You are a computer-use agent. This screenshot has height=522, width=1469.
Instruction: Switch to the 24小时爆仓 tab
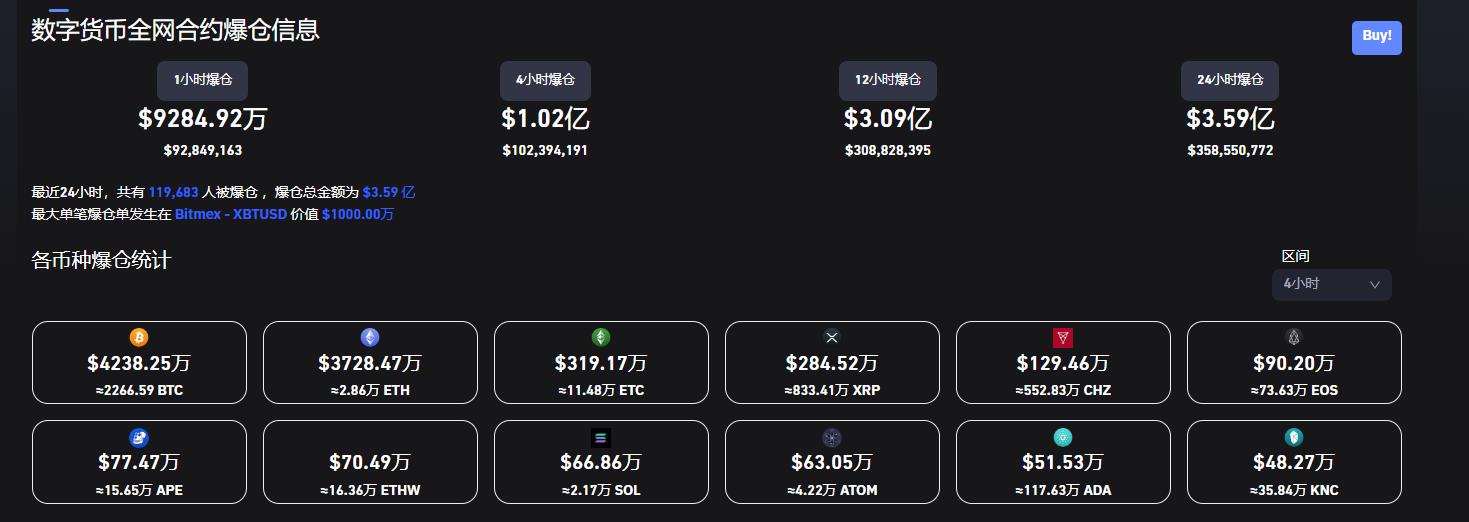click(x=1230, y=80)
